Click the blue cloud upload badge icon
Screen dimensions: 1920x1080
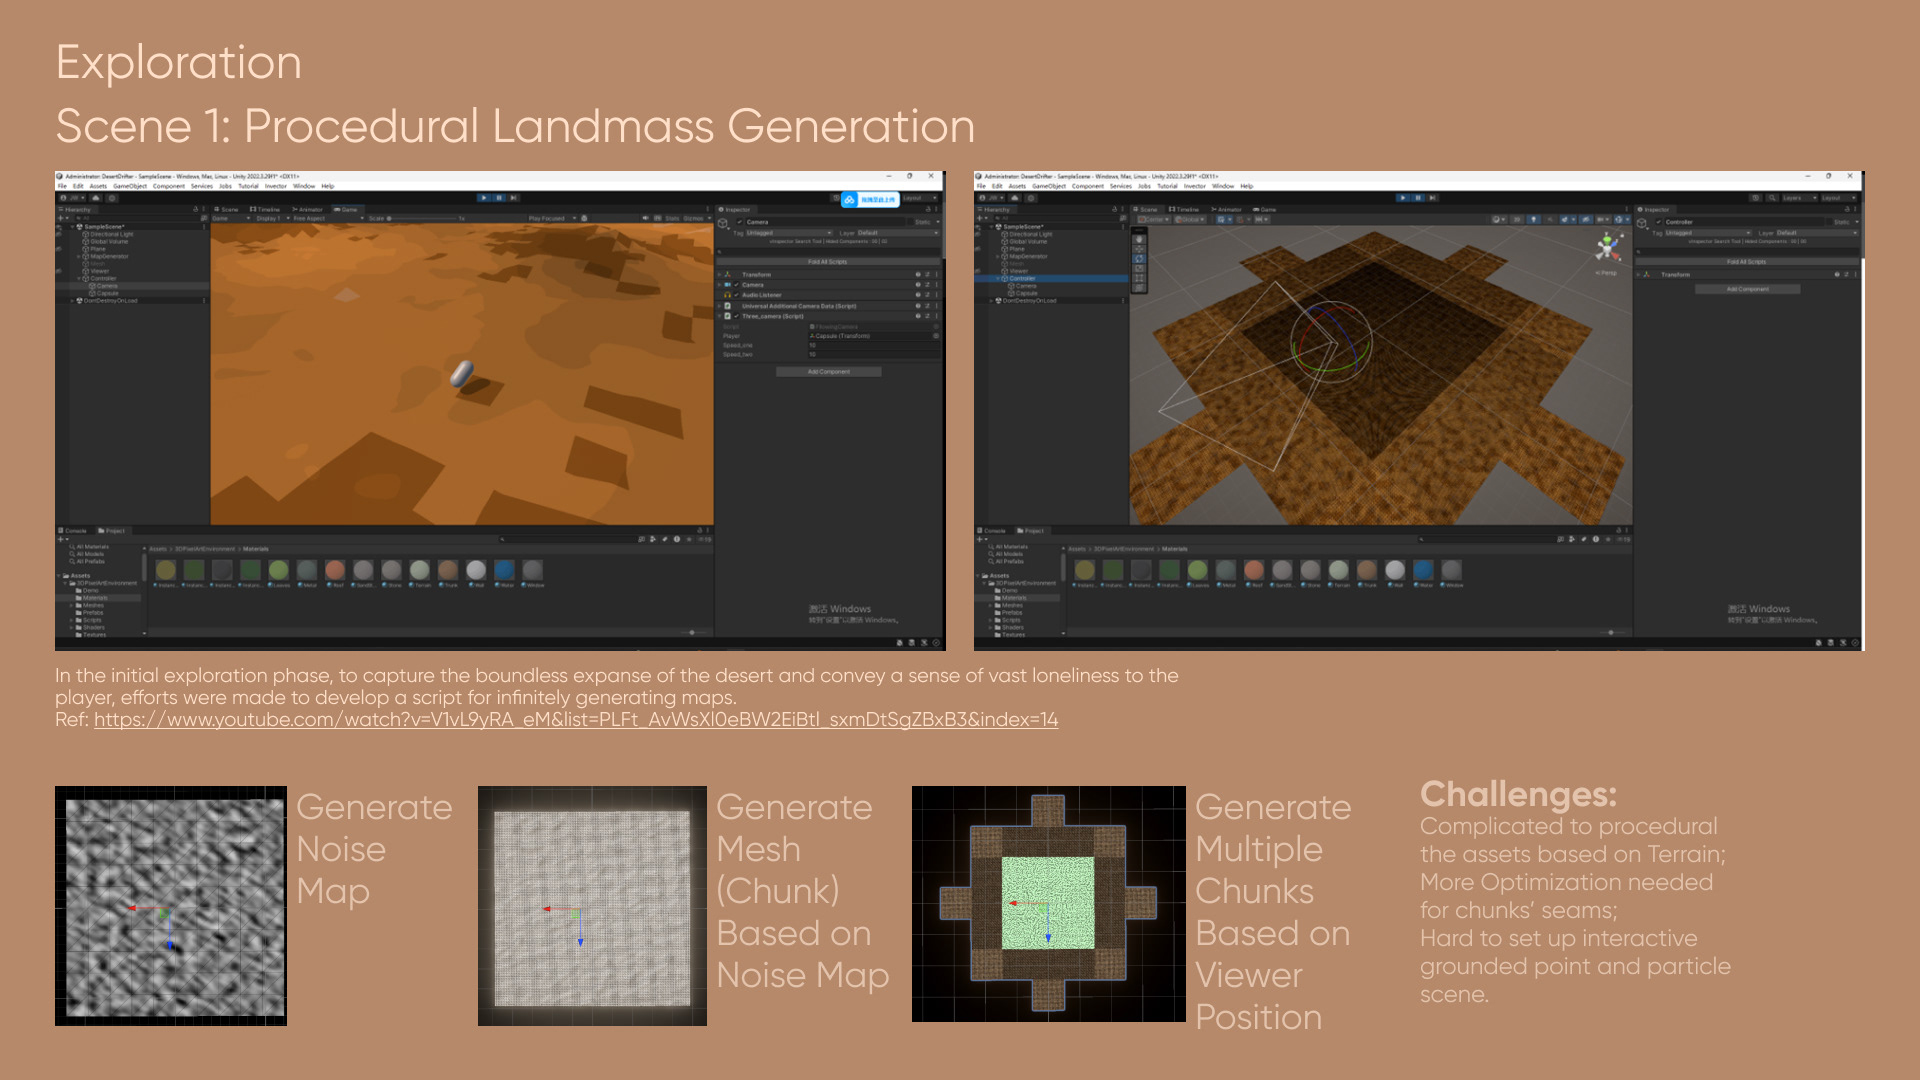pos(849,200)
